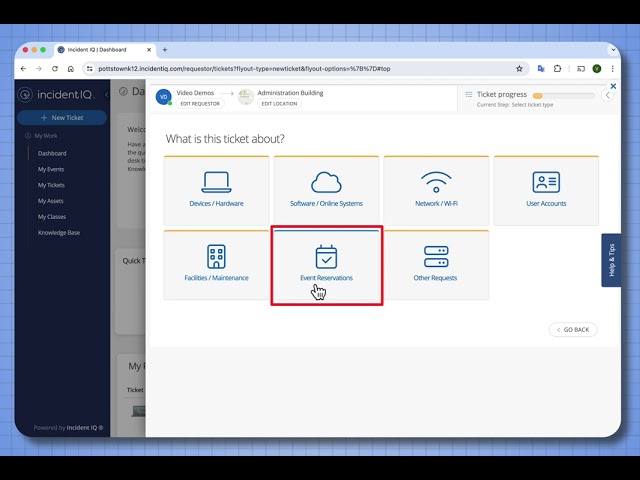The width and height of the screenshot is (640, 480).
Task: View site information icon in address bar
Action: tap(90, 69)
